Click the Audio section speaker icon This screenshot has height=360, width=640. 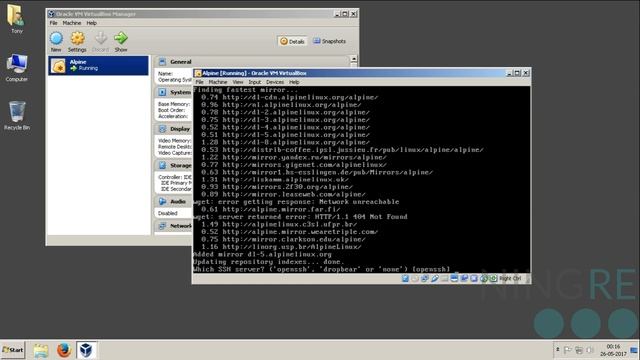click(162, 201)
